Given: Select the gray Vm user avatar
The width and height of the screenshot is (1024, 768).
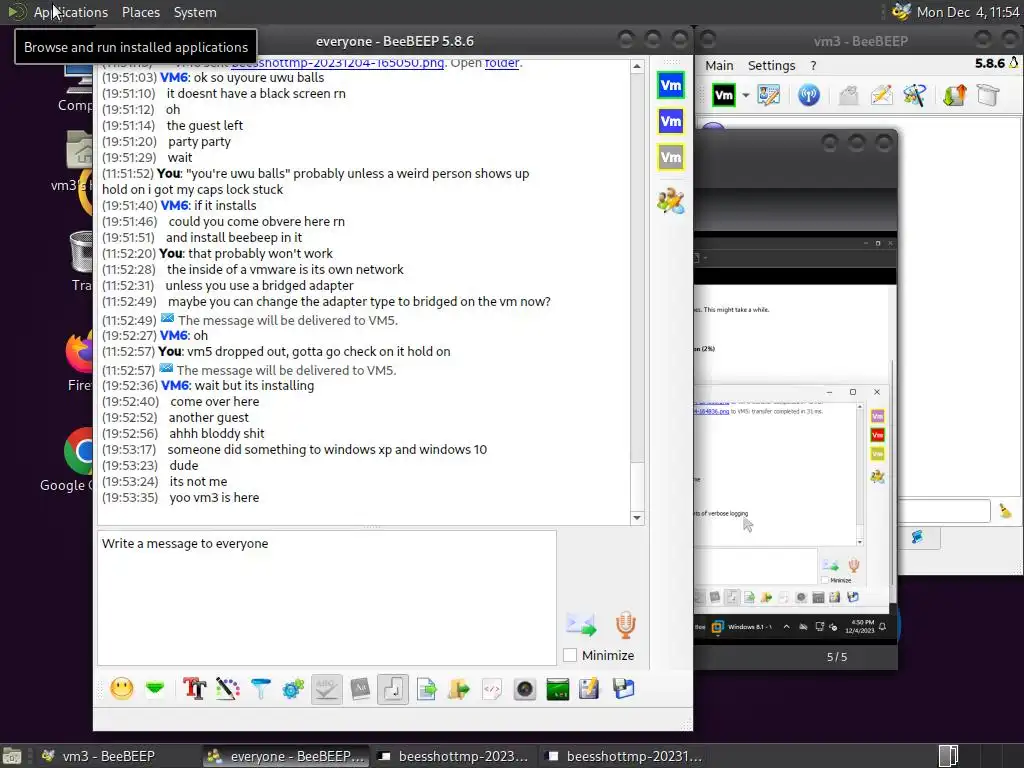Looking at the screenshot, I should pyautogui.click(x=671, y=157).
